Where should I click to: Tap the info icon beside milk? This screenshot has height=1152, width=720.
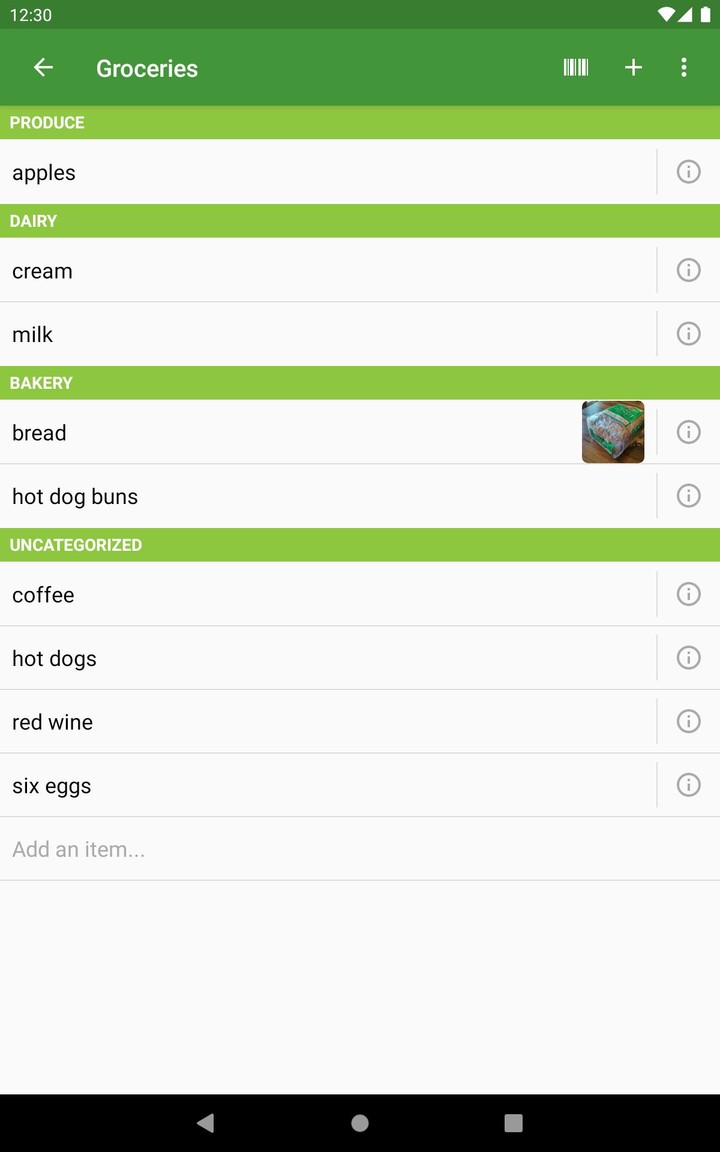pos(688,334)
